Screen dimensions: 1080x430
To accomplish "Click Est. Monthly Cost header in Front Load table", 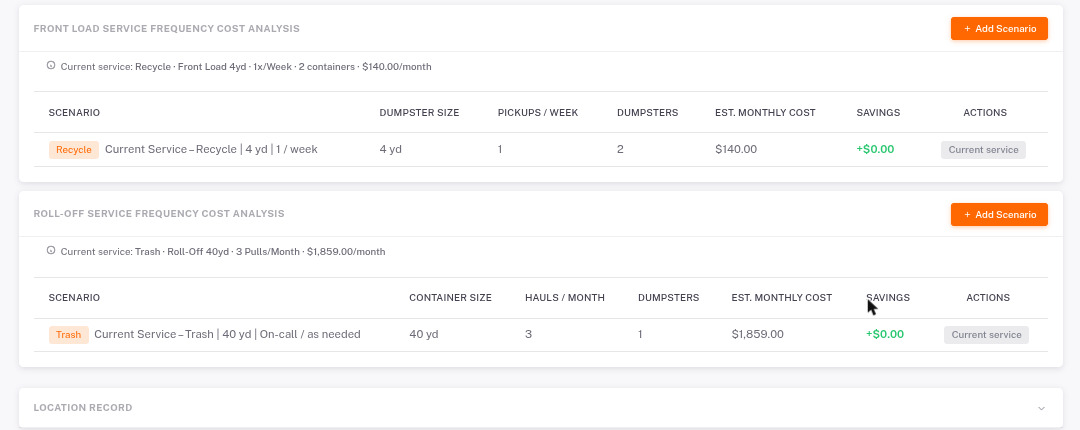I will (x=765, y=112).
